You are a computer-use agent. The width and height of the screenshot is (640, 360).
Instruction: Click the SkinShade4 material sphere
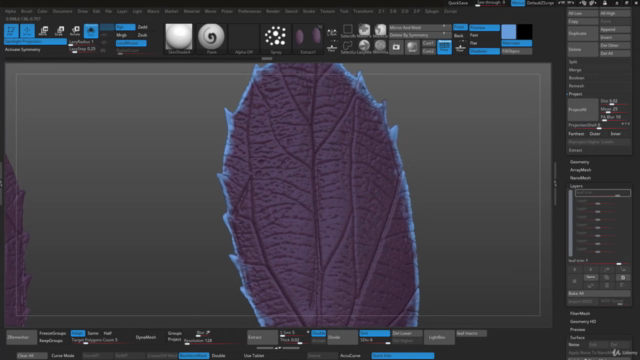(179, 39)
